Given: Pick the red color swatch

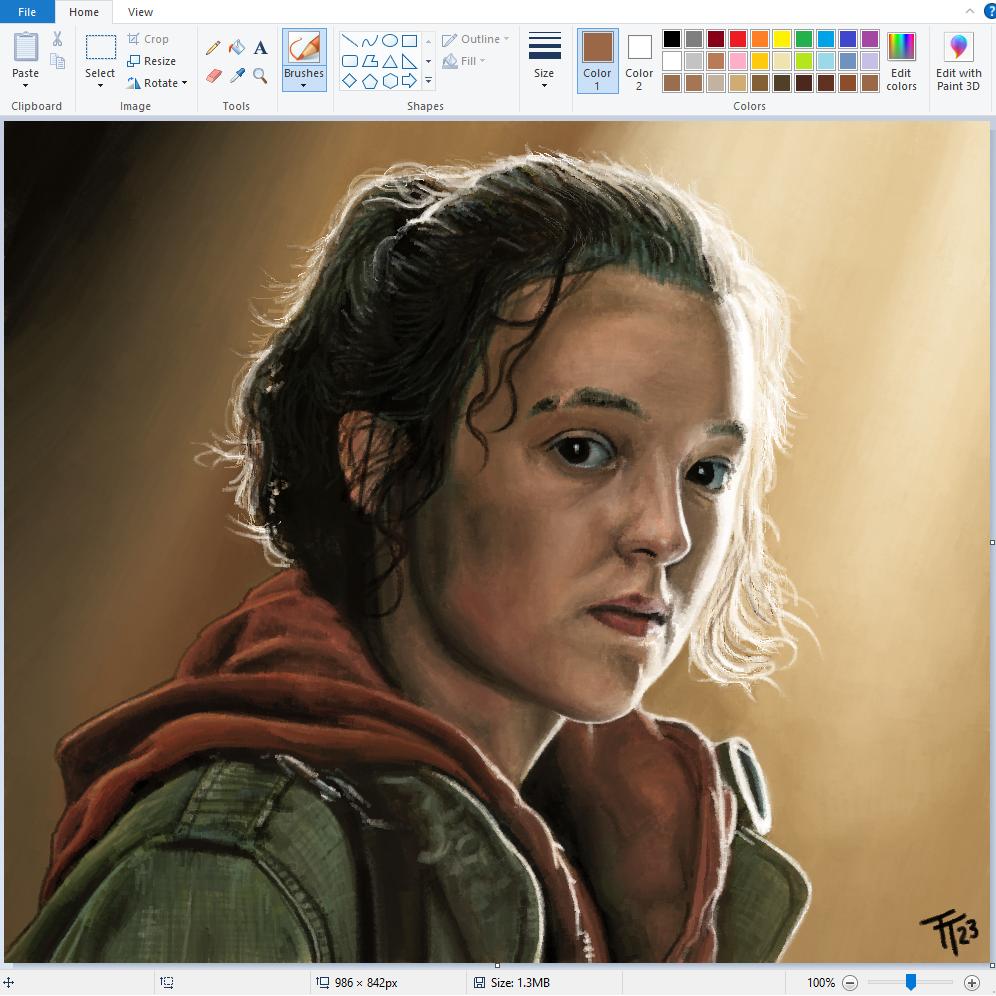Looking at the screenshot, I should click(738, 39).
